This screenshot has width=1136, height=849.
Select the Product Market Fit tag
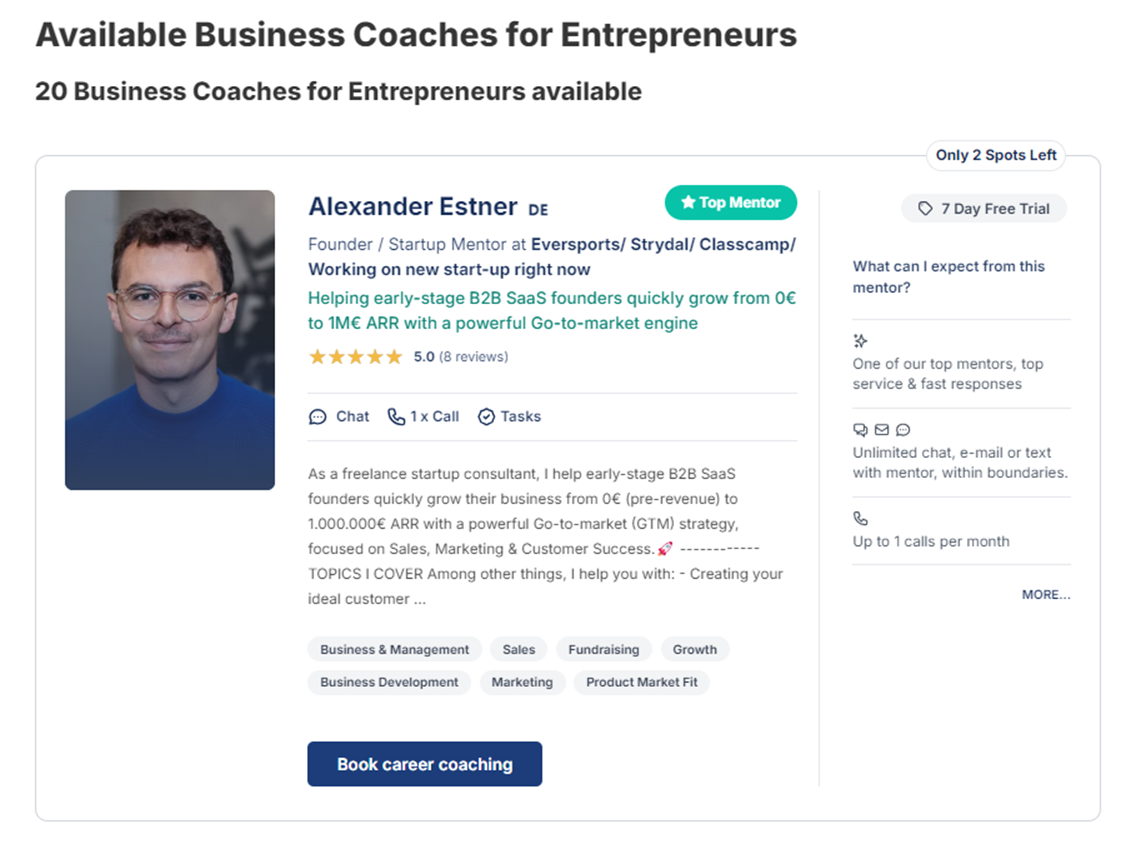pyautogui.click(x=641, y=682)
